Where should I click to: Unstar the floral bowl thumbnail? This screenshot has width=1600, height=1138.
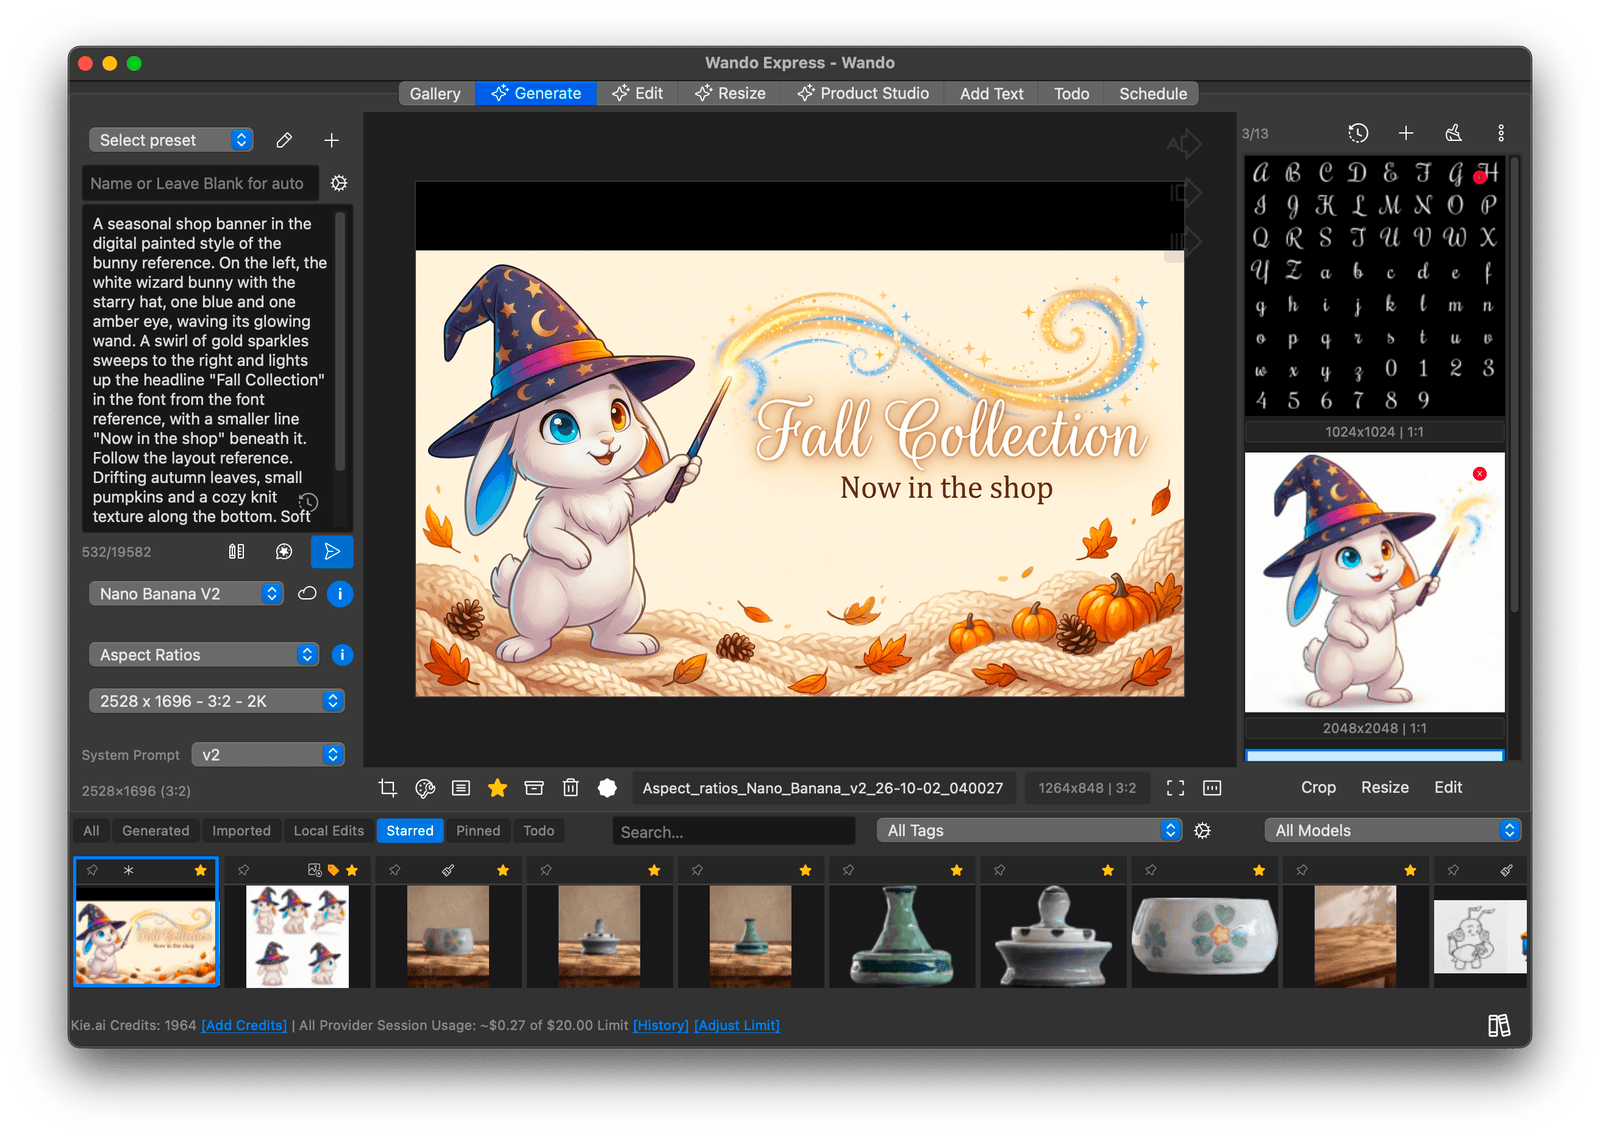pos(1259,870)
